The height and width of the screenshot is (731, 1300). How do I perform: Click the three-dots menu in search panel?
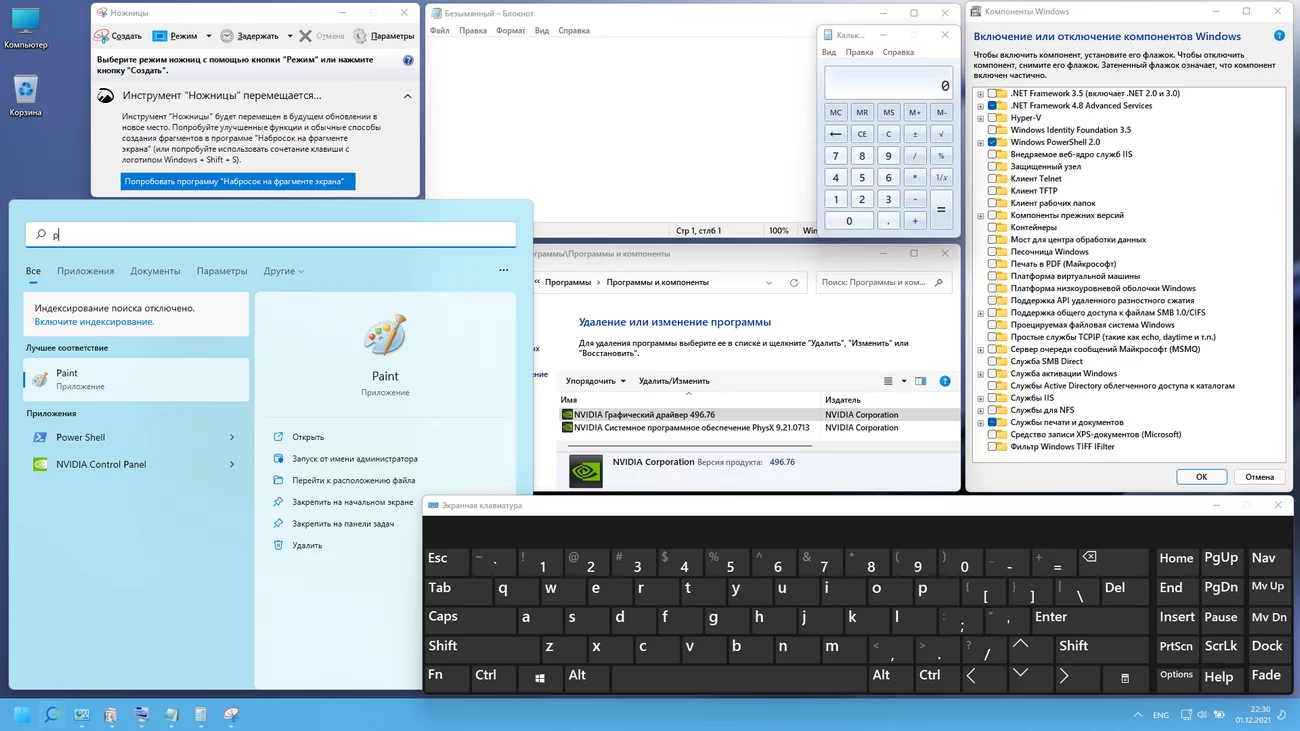click(503, 270)
